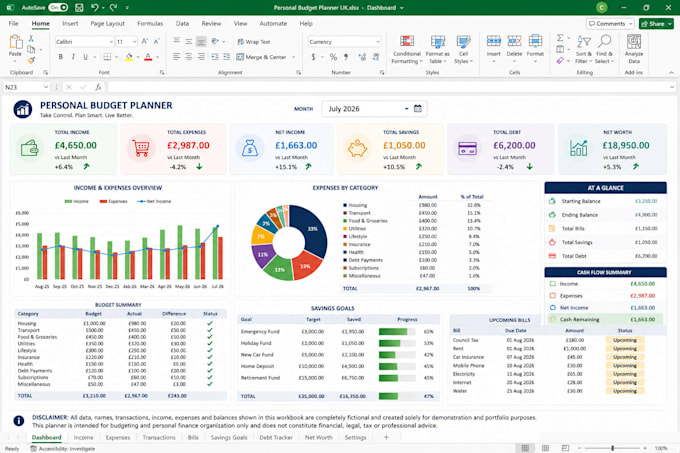Click the Name Box showing N23
This screenshot has height=453, width=680.
point(26,87)
